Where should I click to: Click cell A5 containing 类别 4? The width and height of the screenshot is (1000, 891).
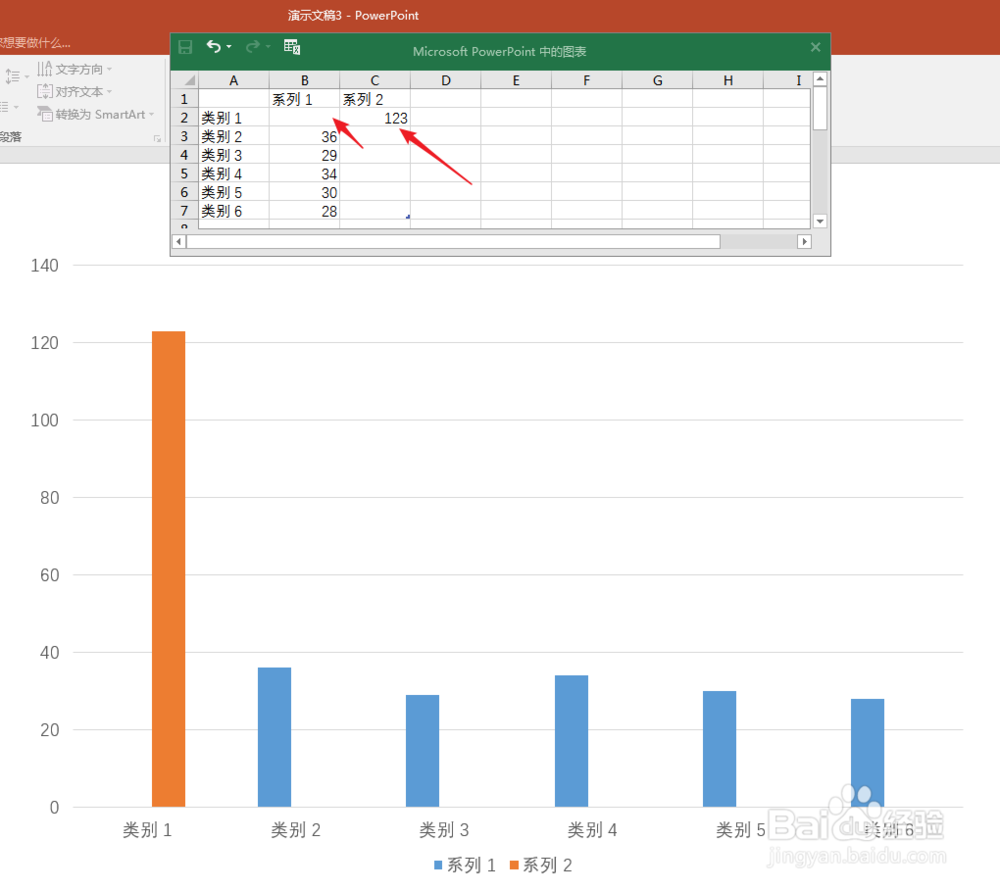coord(233,173)
